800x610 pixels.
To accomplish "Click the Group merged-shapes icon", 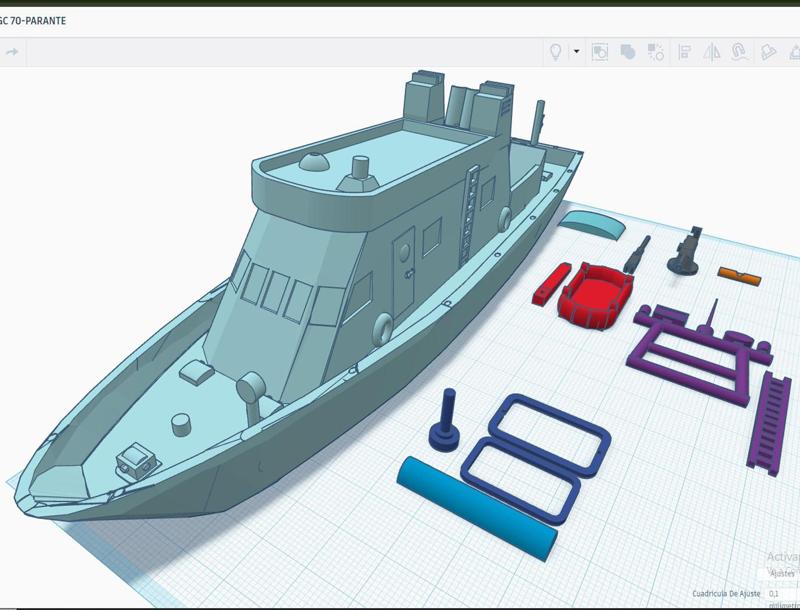I will [628, 52].
